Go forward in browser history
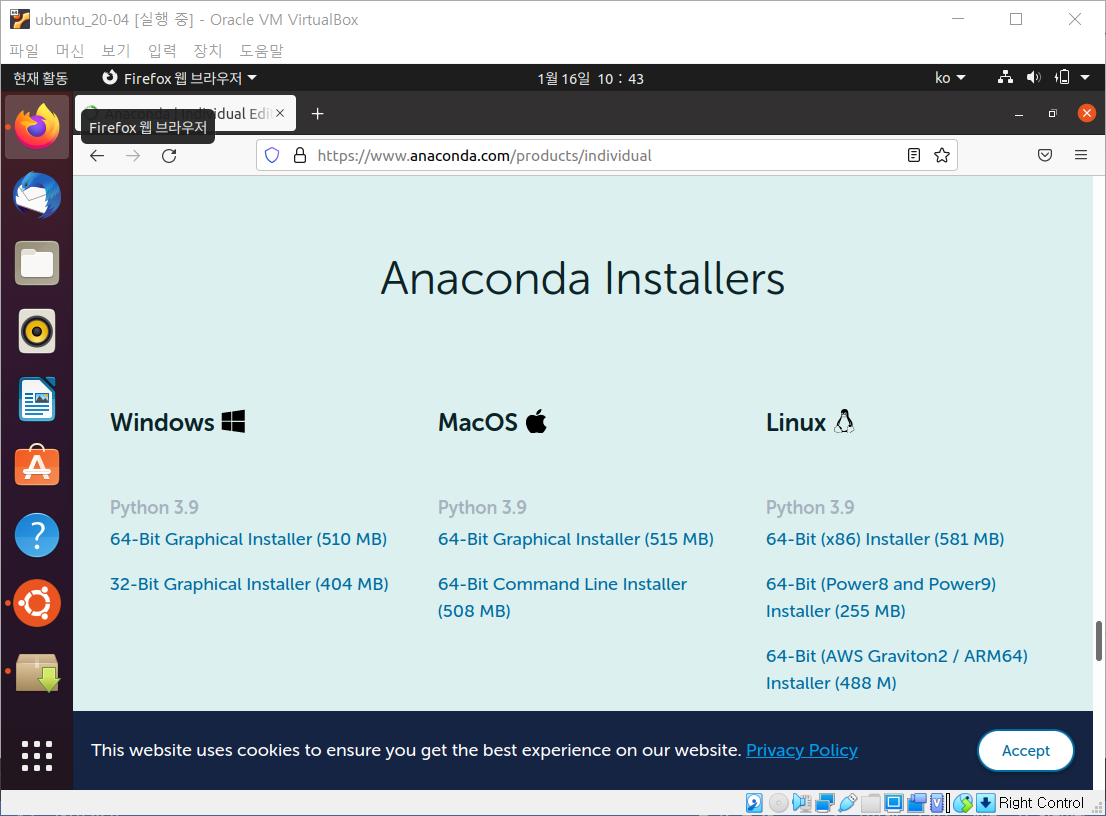This screenshot has width=1106, height=816. click(x=133, y=155)
